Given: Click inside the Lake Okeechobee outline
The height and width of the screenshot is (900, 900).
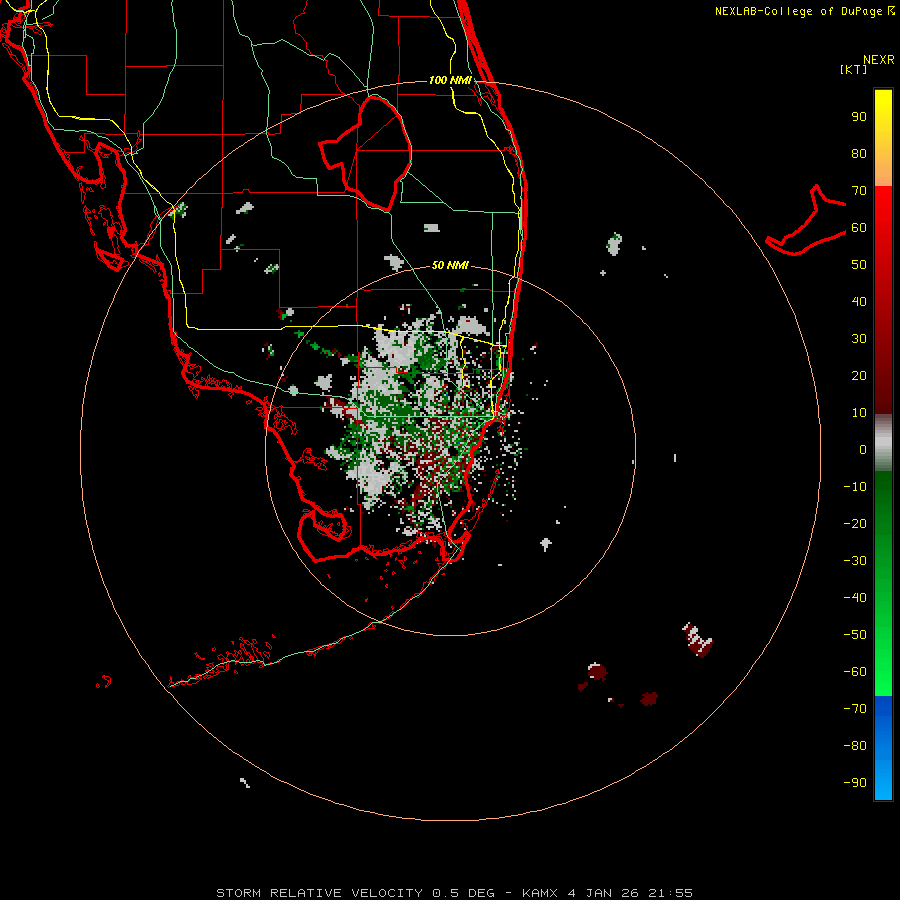Looking at the screenshot, I should point(376,155).
